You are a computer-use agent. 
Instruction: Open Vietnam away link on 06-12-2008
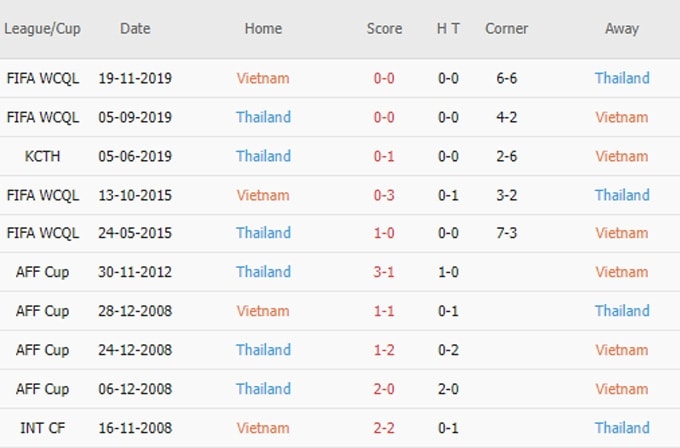click(622, 389)
